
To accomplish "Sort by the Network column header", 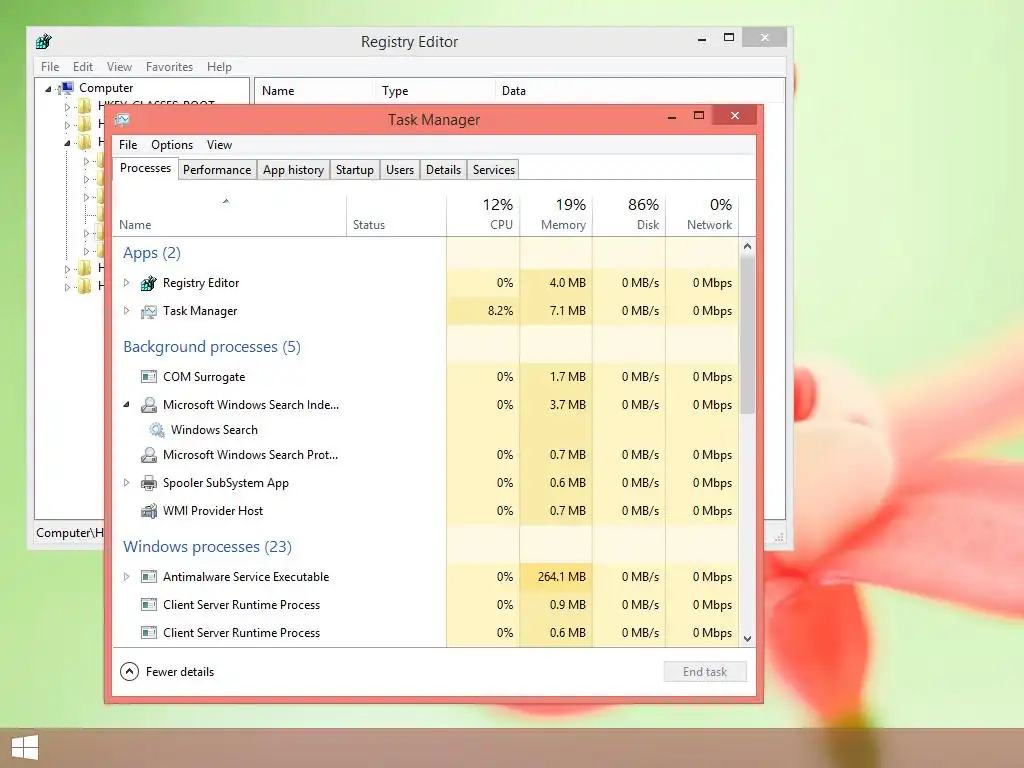I will [x=702, y=215].
